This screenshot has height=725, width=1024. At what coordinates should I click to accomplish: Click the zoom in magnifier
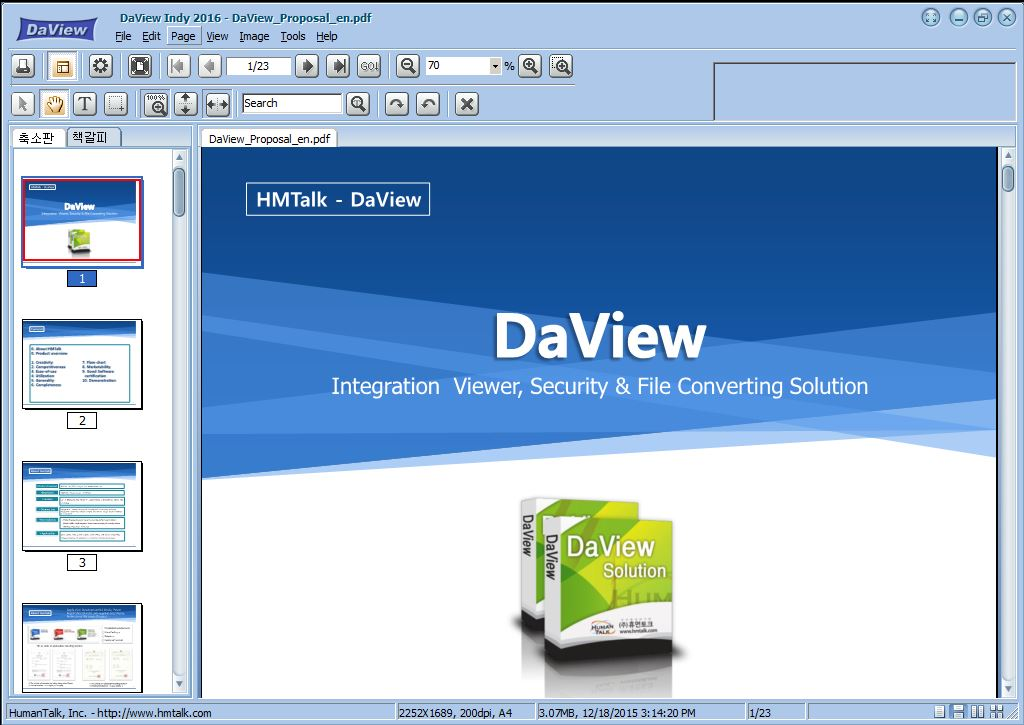click(x=530, y=66)
